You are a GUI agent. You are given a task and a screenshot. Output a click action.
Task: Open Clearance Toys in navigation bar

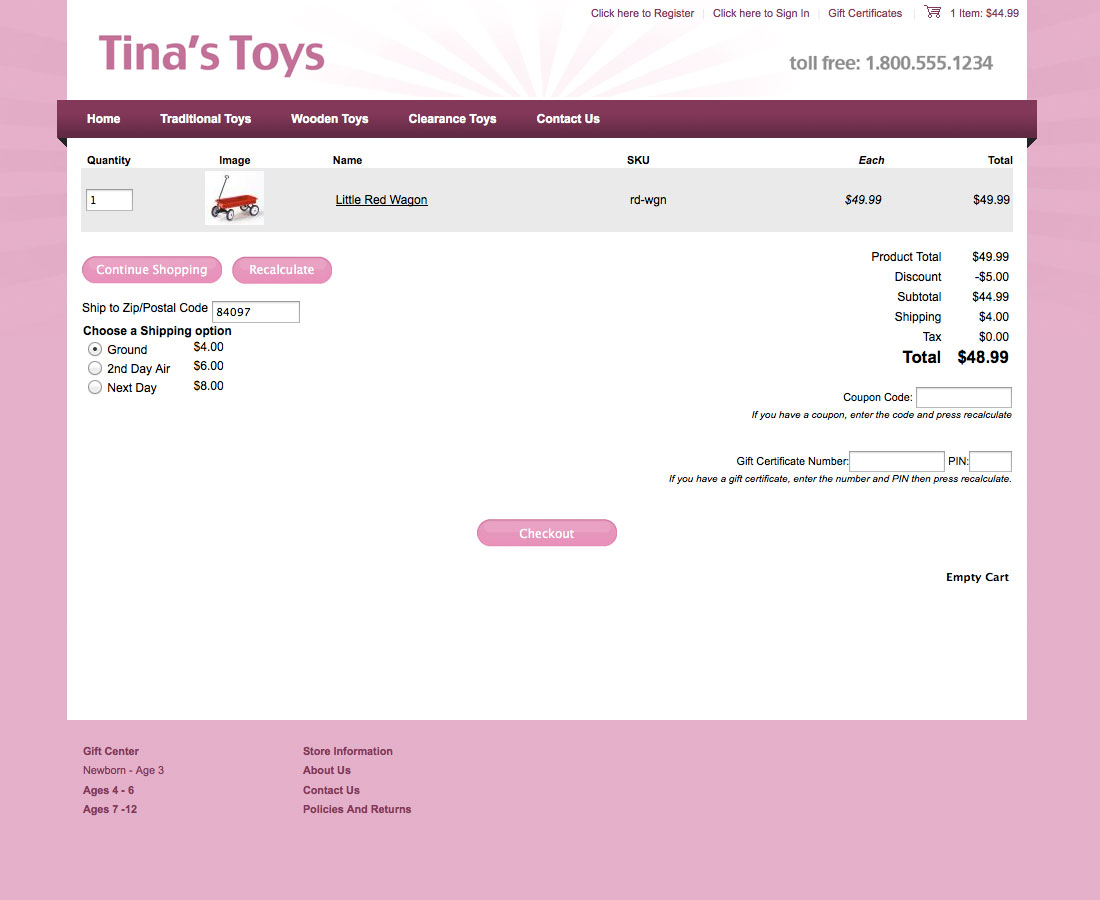(x=452, y=119)
